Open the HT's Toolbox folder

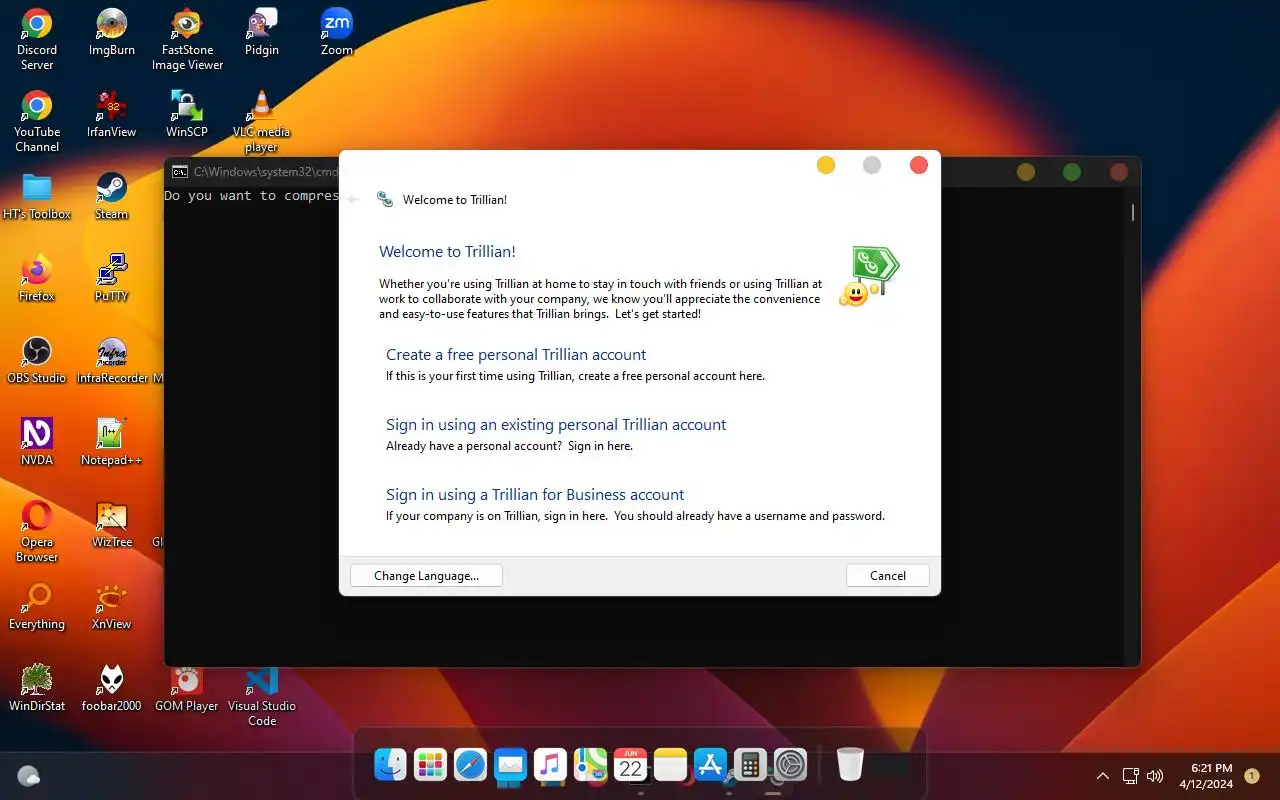click(x=37, y=197)
